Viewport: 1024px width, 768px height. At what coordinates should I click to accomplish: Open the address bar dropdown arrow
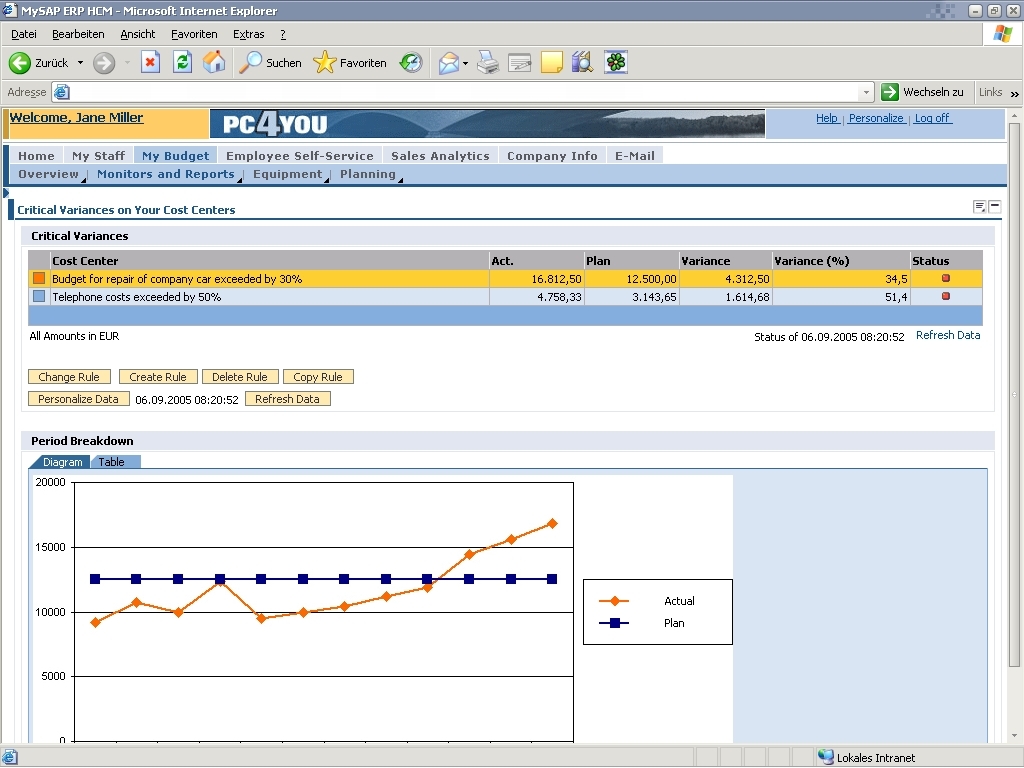click(x=866, y=92)
